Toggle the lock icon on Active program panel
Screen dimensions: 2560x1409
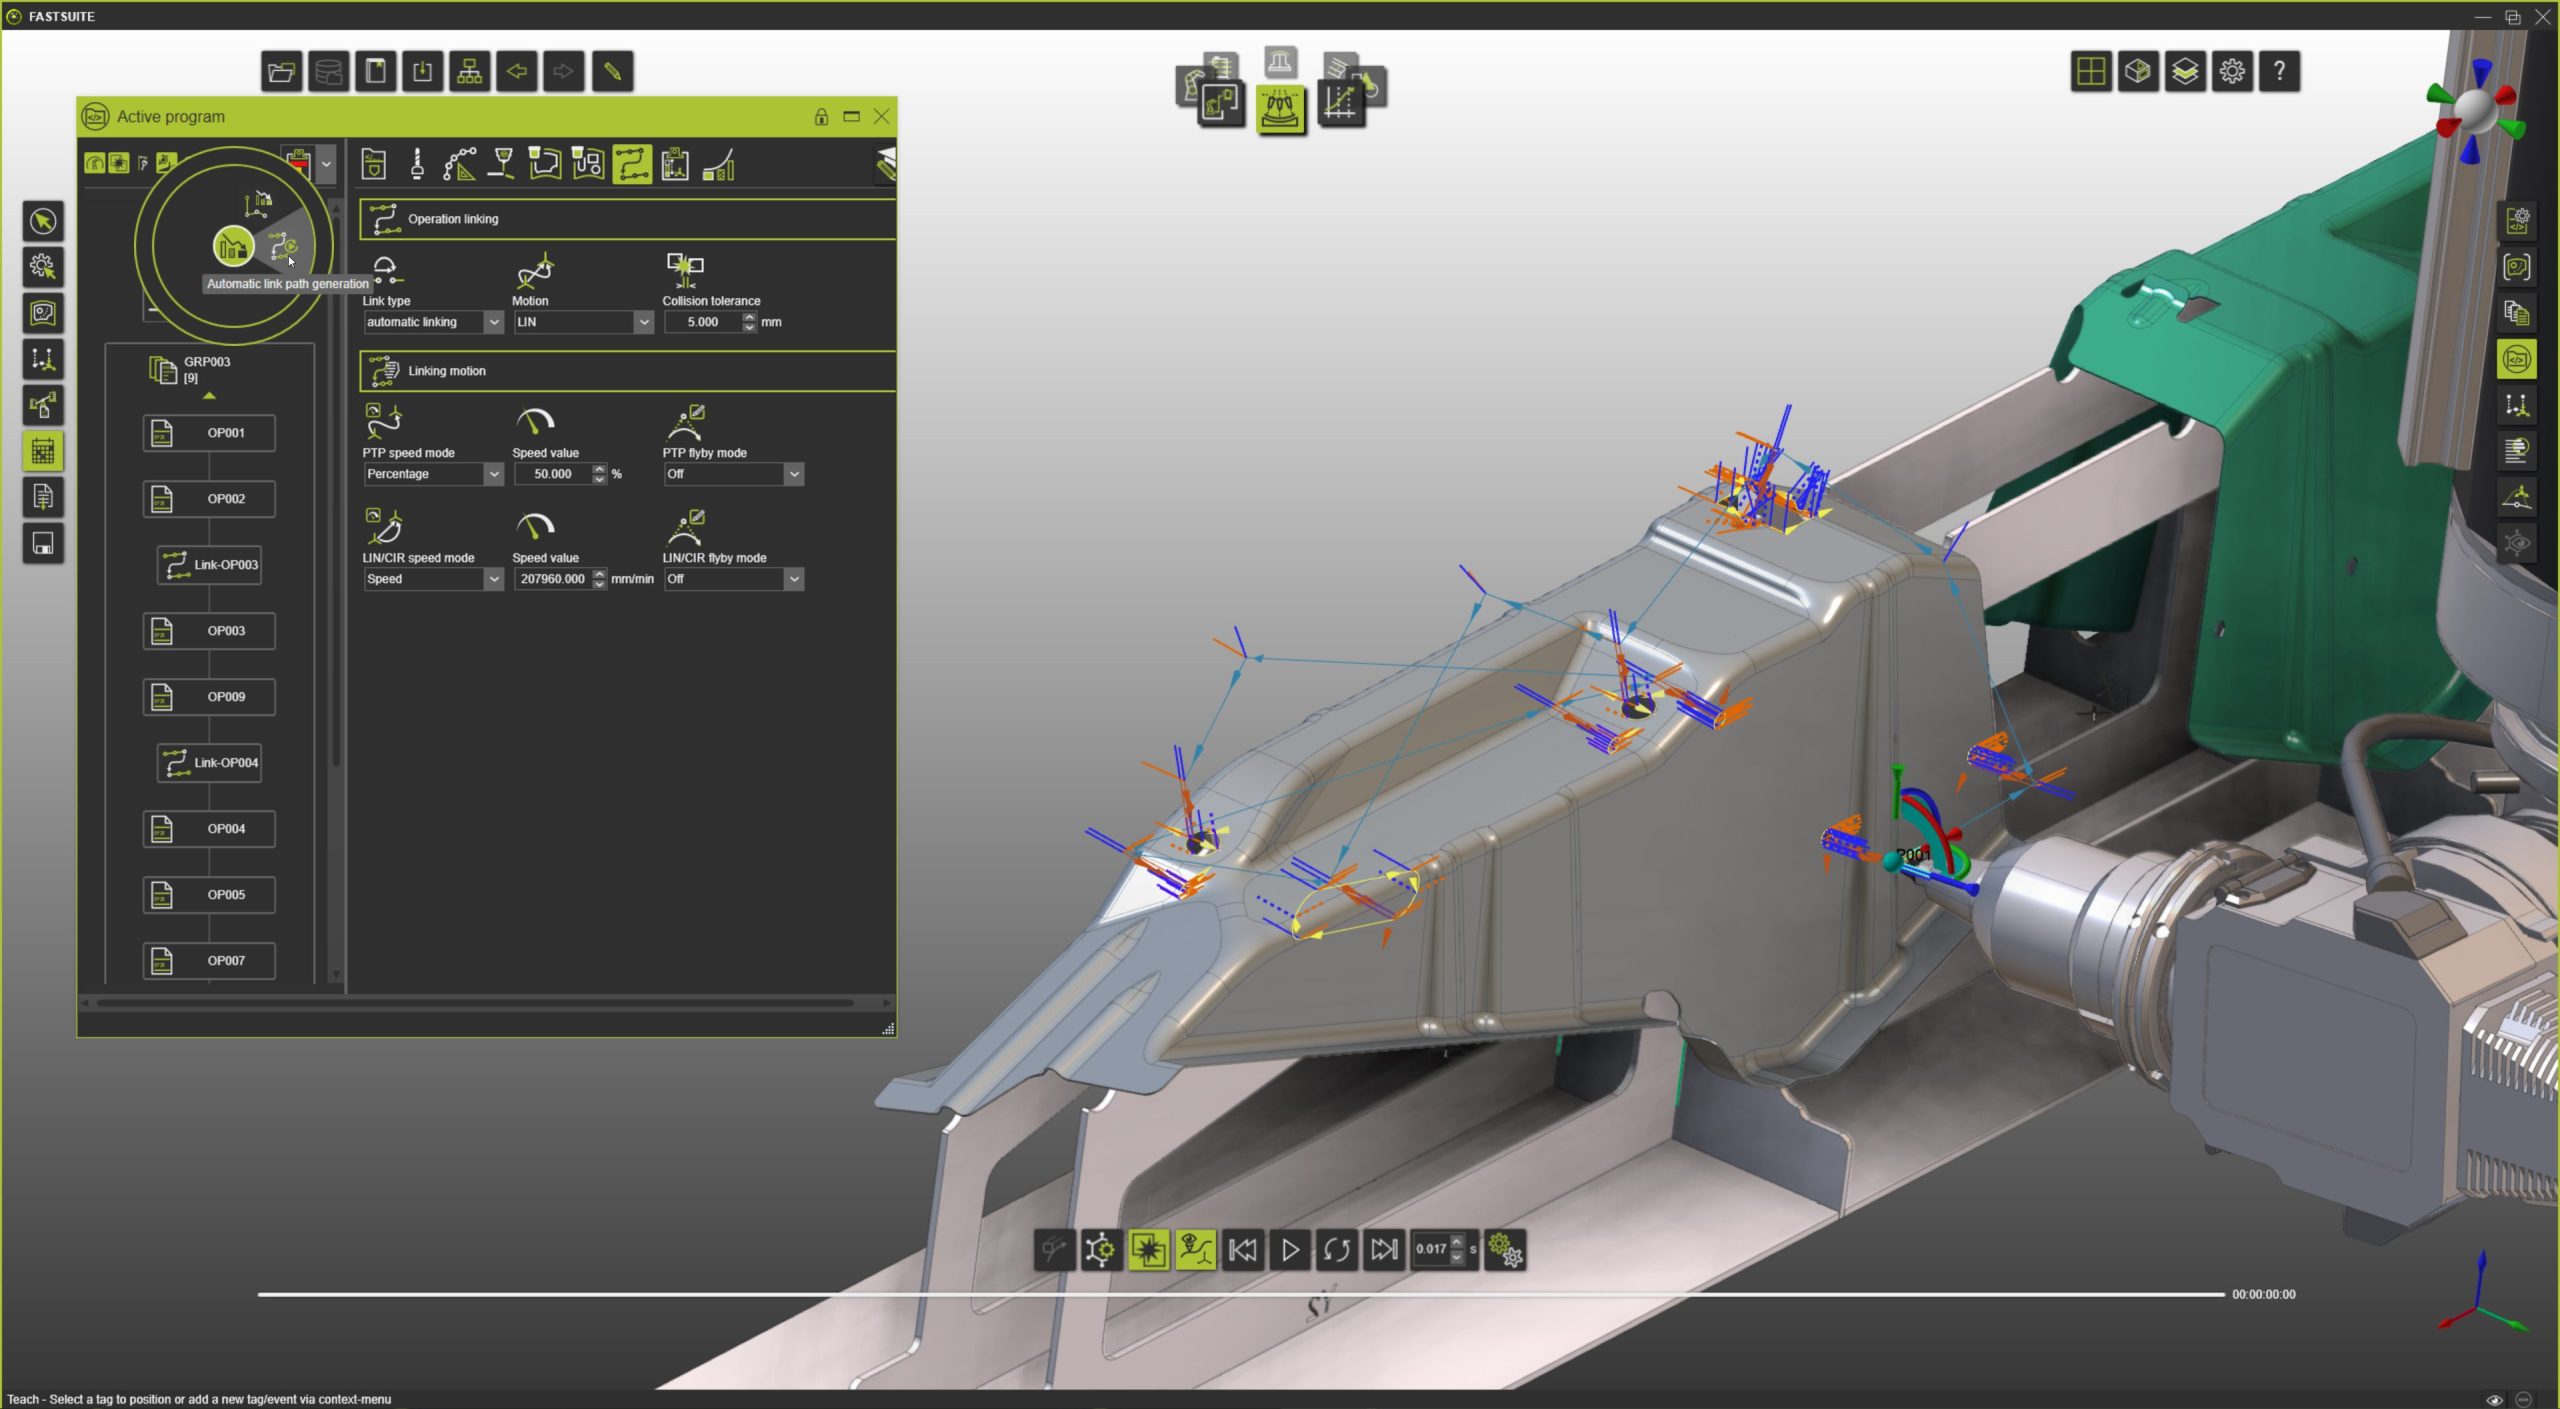[x=821, y=117]
